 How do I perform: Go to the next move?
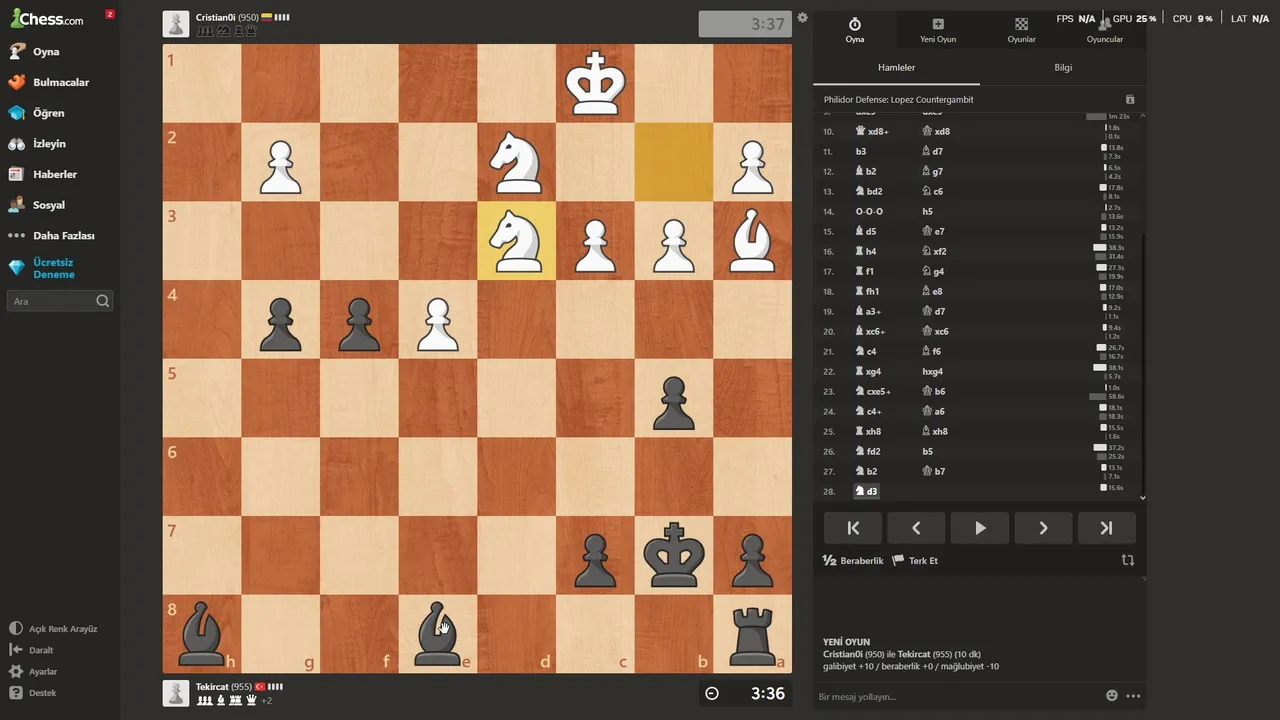(1043, 528)
